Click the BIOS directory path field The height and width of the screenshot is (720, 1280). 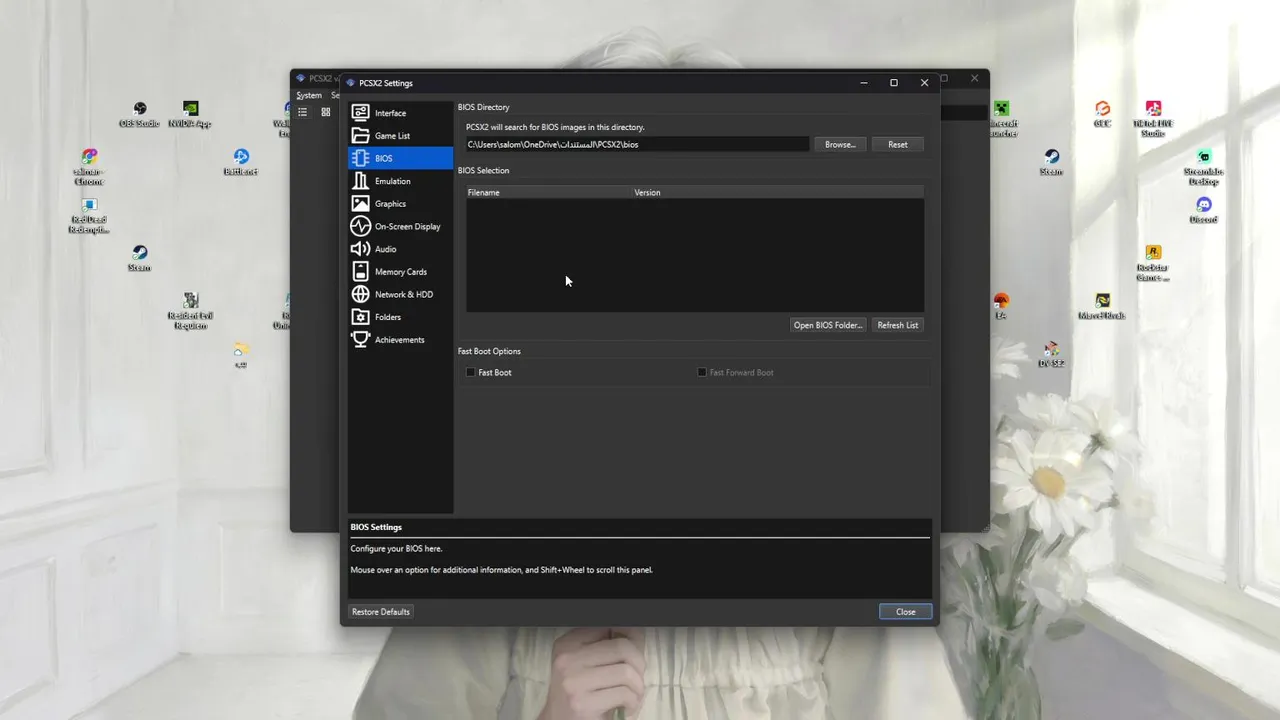coord(637,144)
